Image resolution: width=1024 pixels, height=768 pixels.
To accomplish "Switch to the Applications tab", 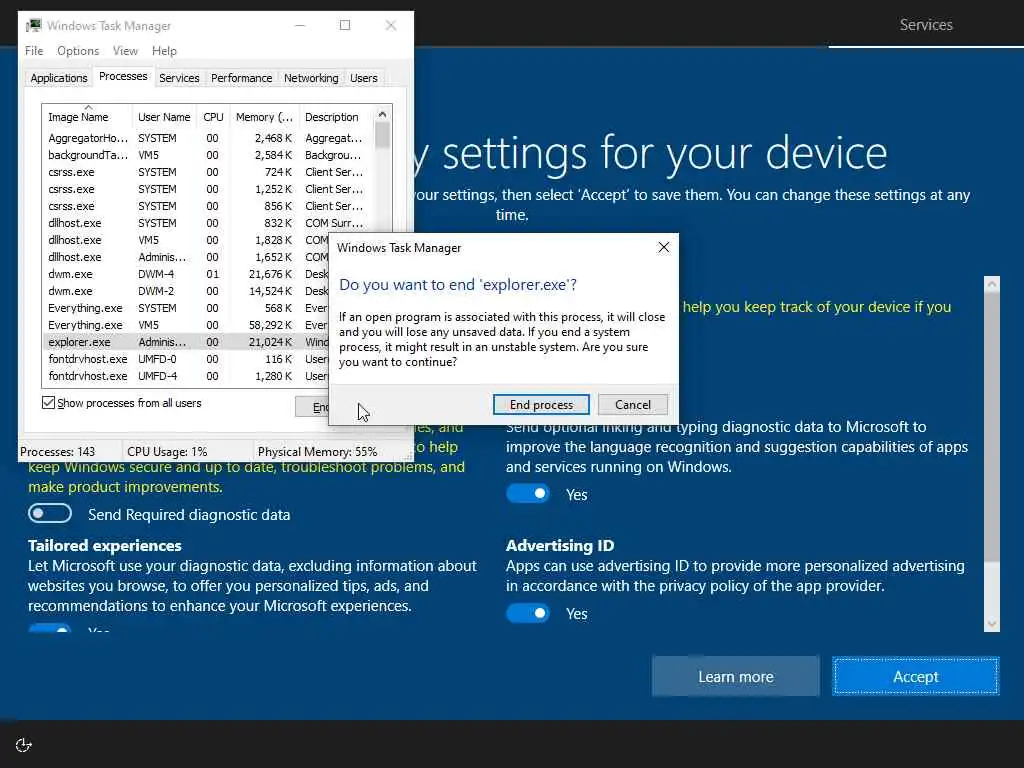I will coord(59,78).
